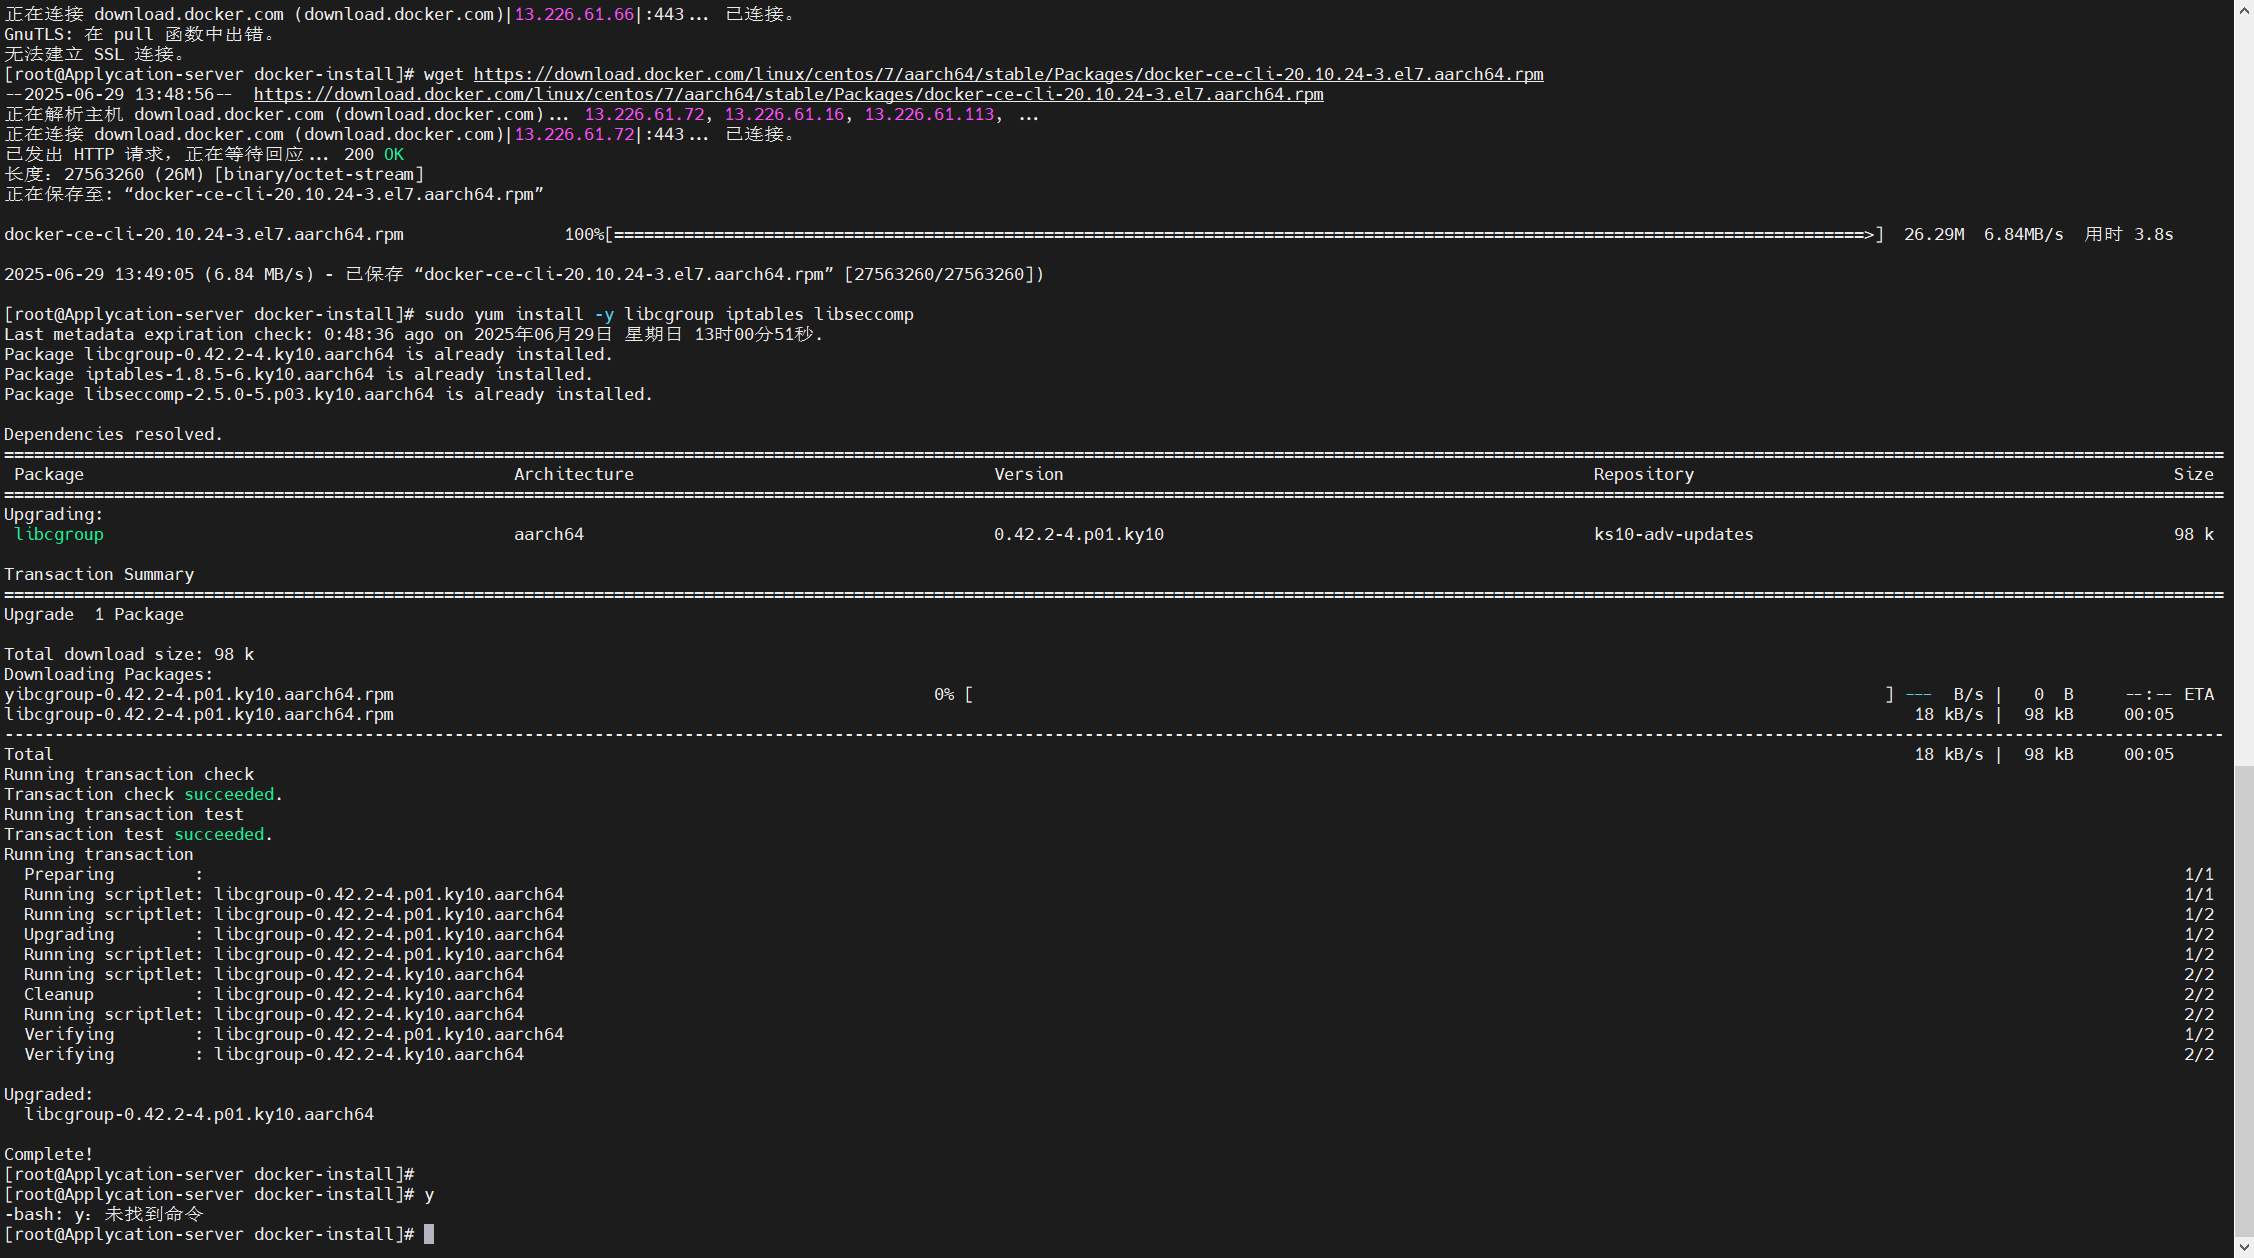This screenshot has height=1258, width=2254.
Task: Select the IP address 13.226.61.66
Action: [574, 14]
